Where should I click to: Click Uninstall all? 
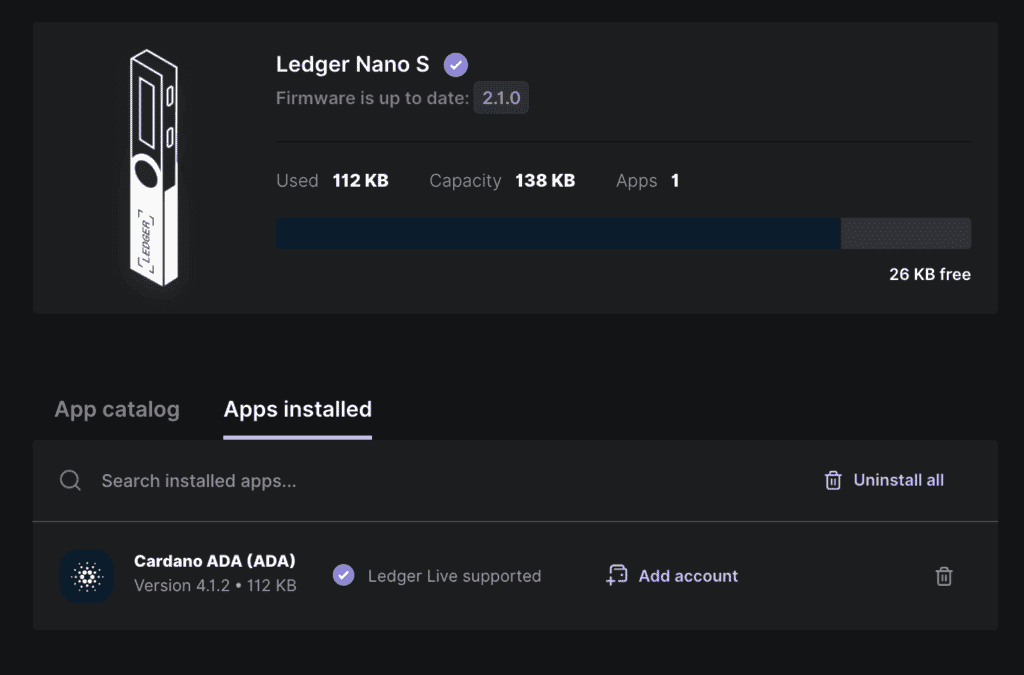[897, 480]
